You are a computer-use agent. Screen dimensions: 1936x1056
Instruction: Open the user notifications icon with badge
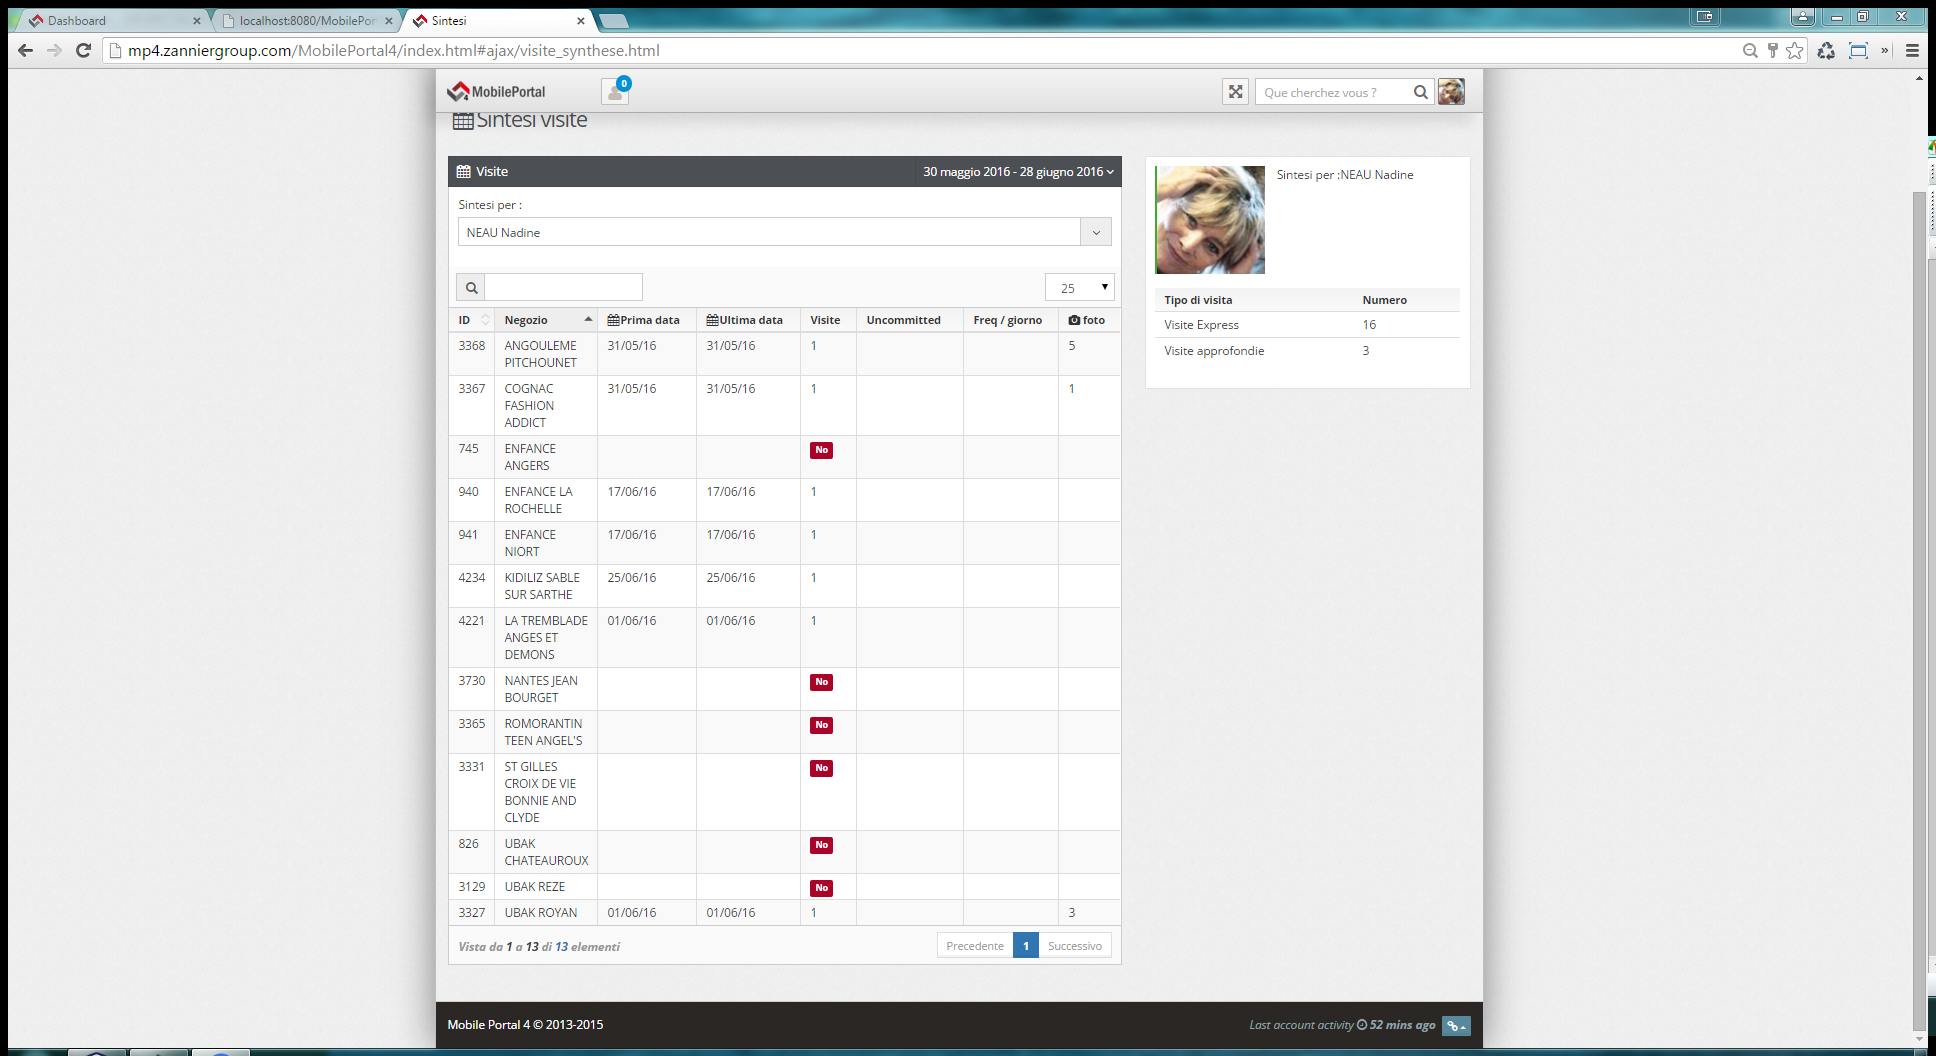point(614,92)
